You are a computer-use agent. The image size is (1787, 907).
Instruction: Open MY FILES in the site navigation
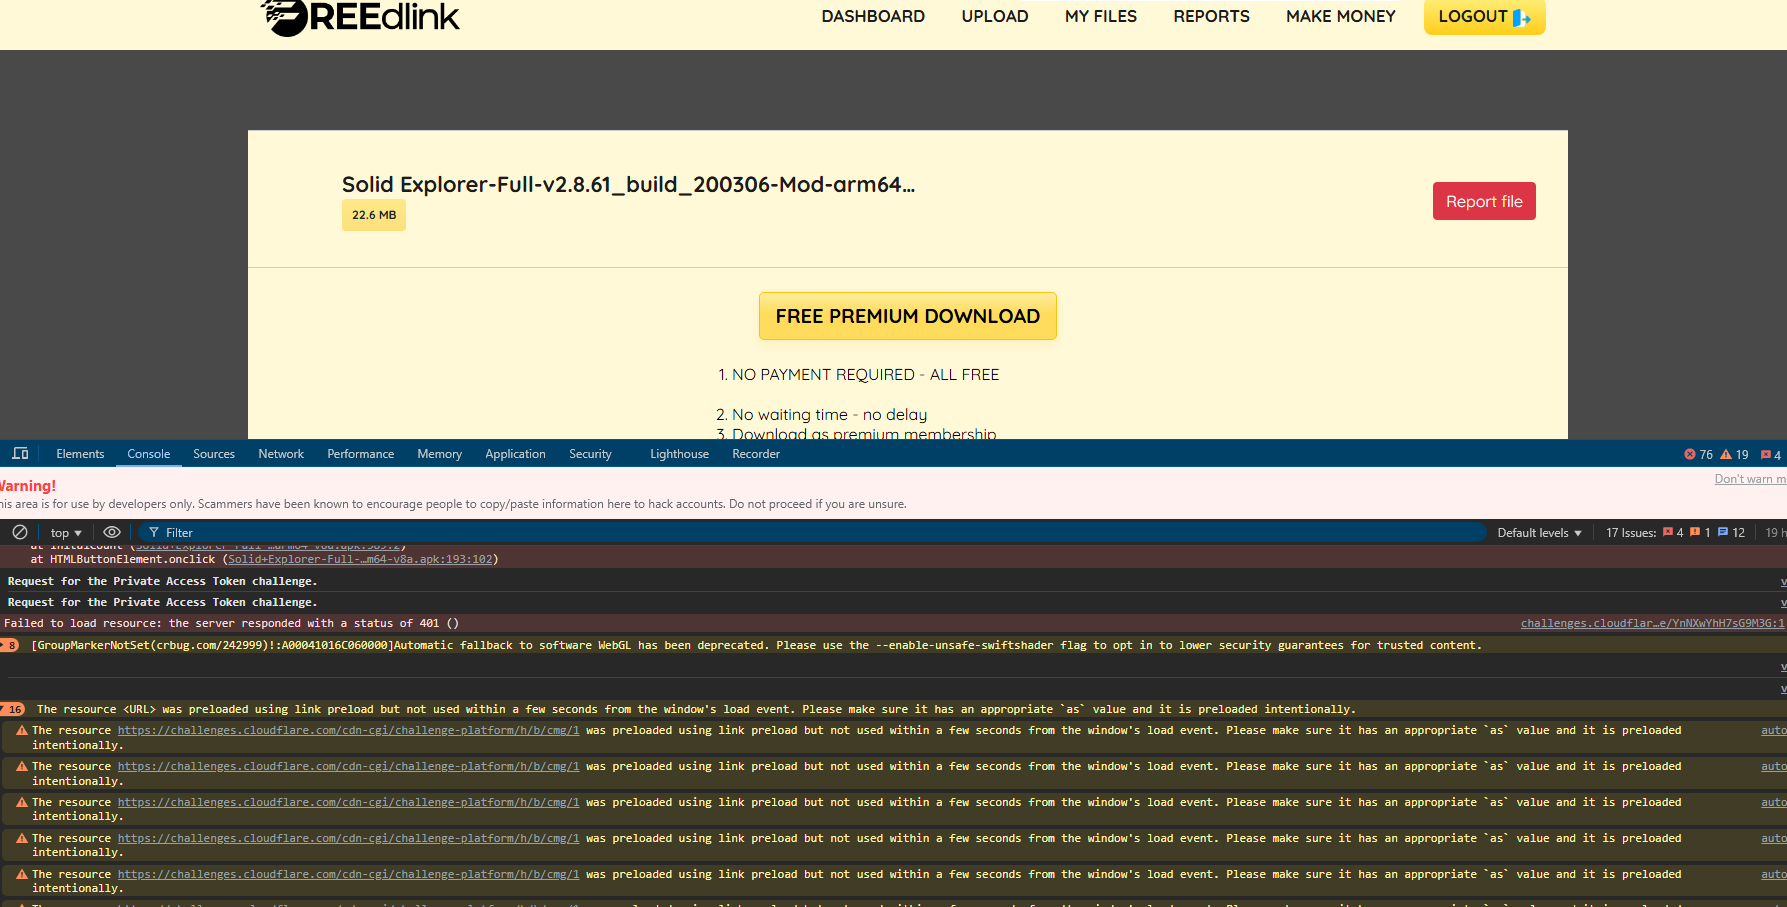[1101, 16]
